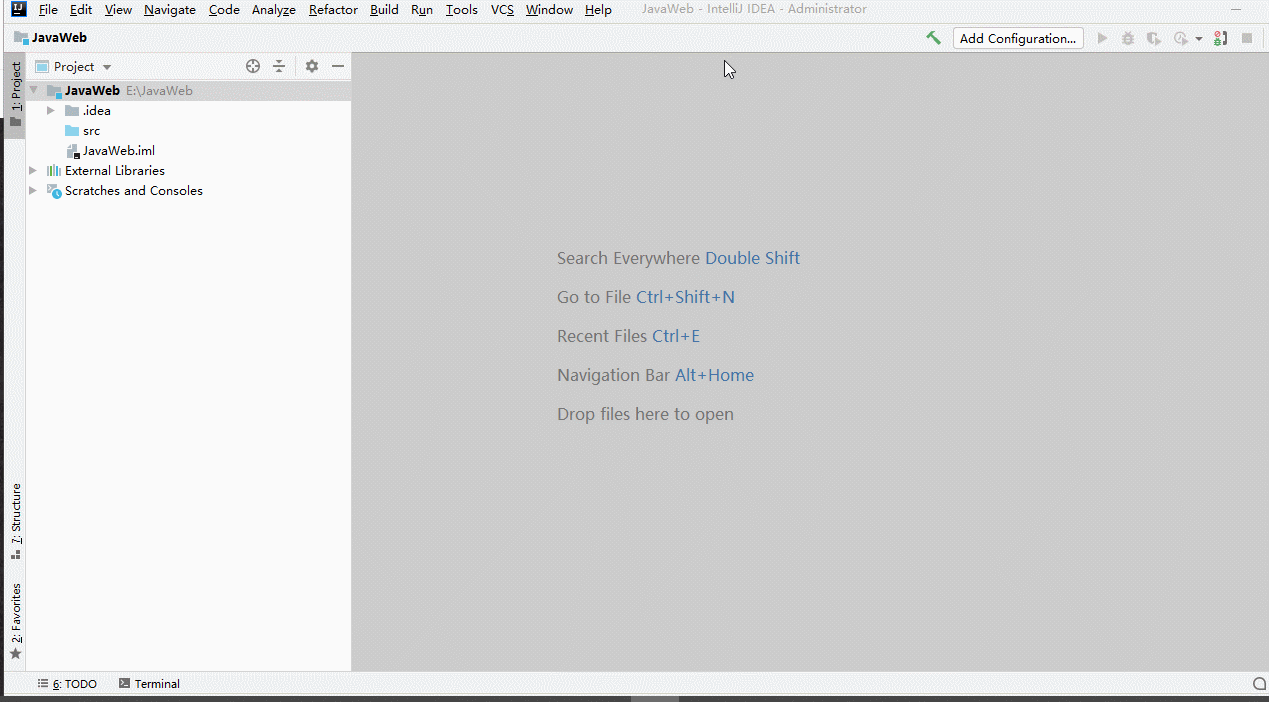Expand the .idea folder
This screenshot has height=702, width=1269.
click(51, 111)
